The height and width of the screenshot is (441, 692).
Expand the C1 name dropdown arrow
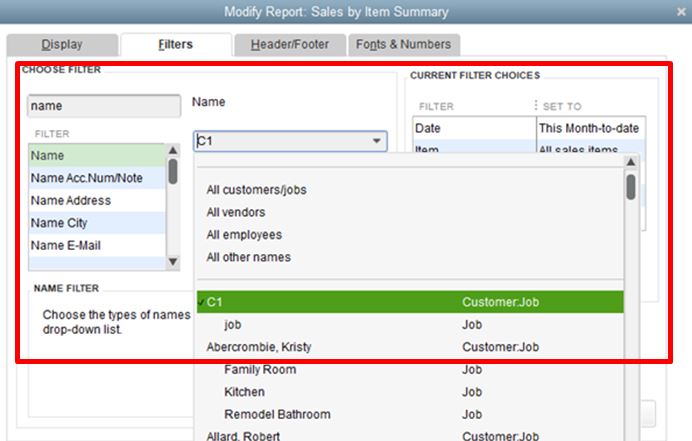(376, 141)
